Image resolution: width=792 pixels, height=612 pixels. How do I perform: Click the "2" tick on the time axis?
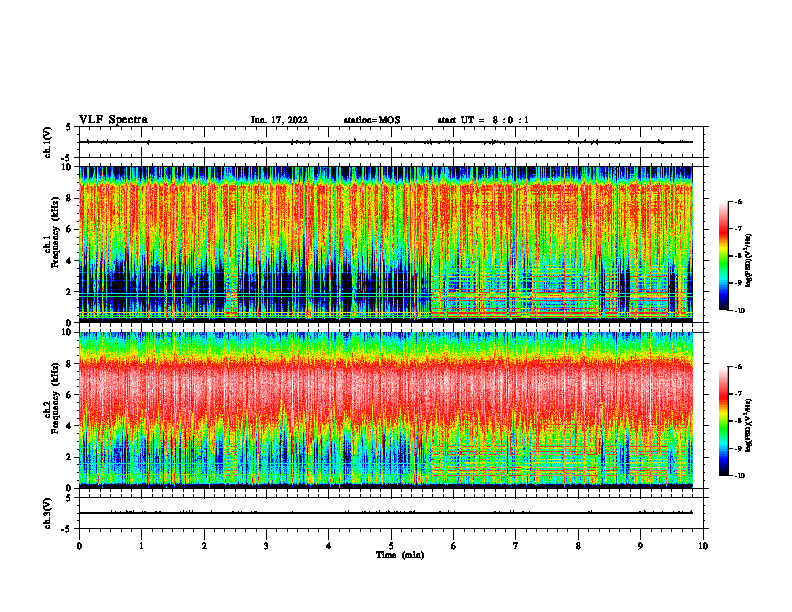tap(204, 546)
